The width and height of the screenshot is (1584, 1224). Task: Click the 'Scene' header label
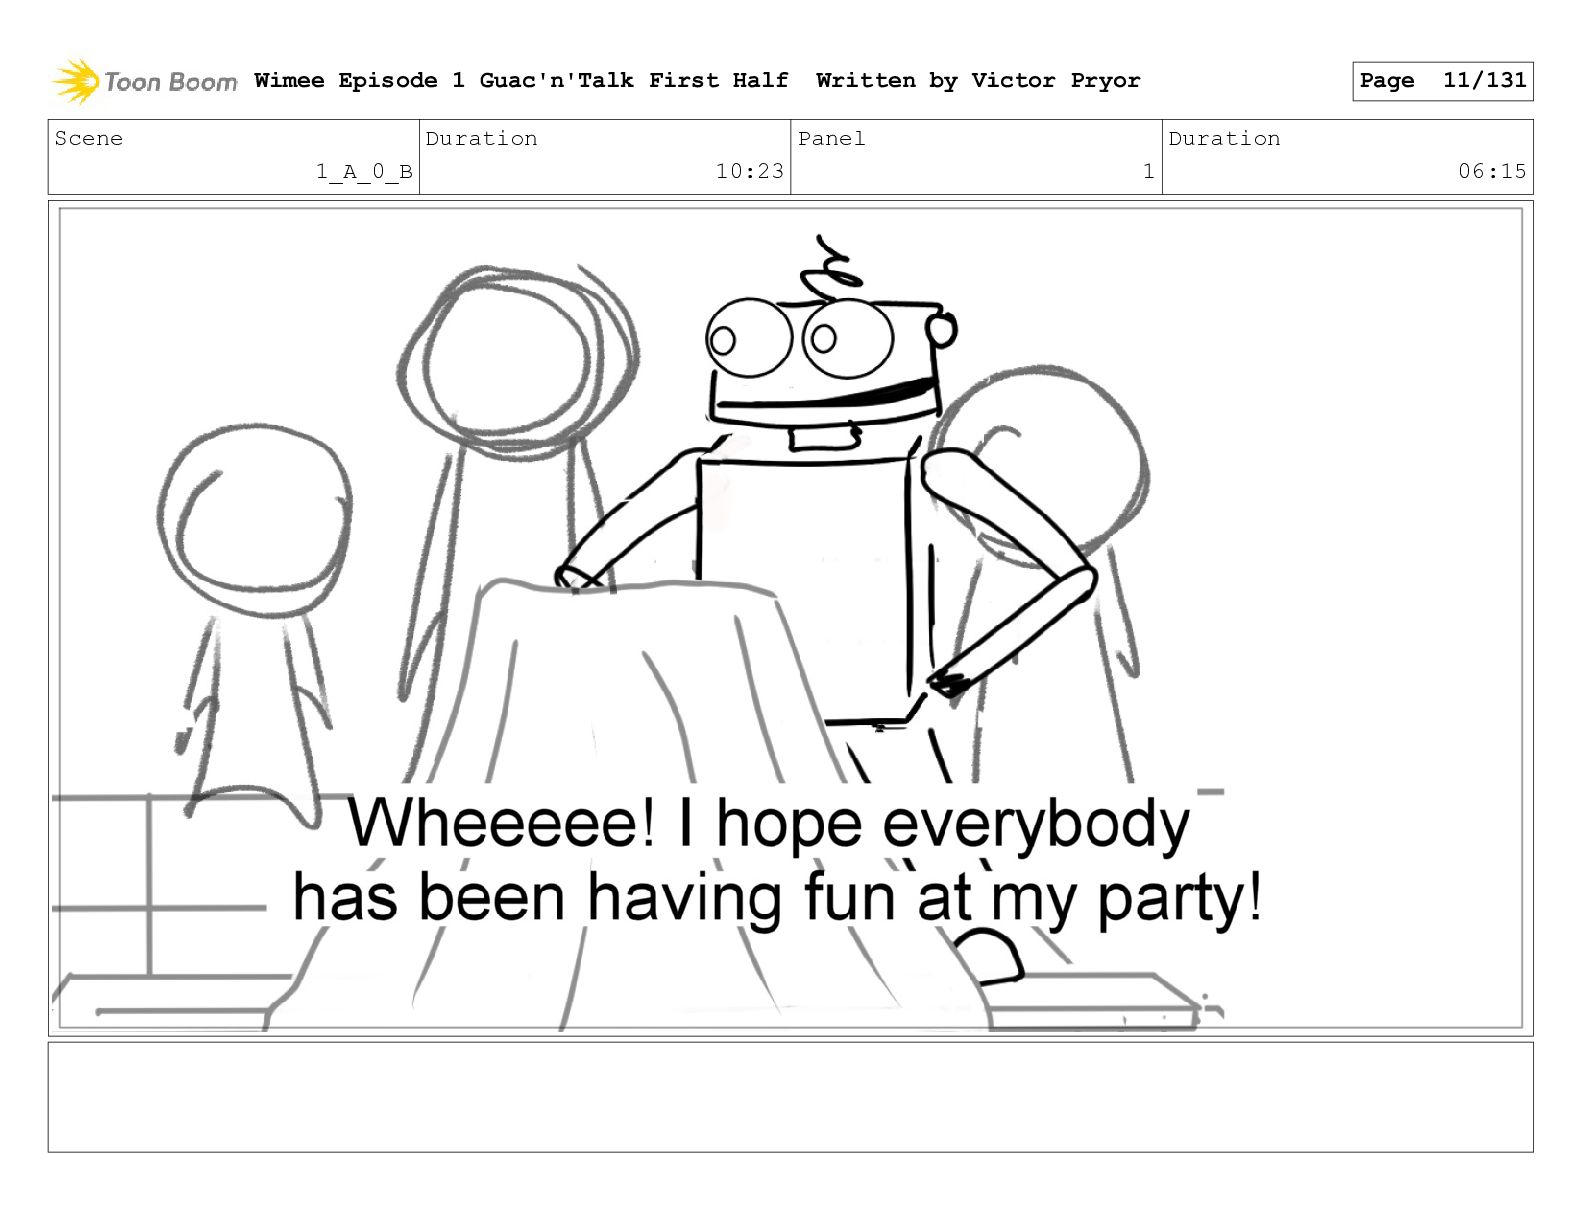(x=89, y=138)
